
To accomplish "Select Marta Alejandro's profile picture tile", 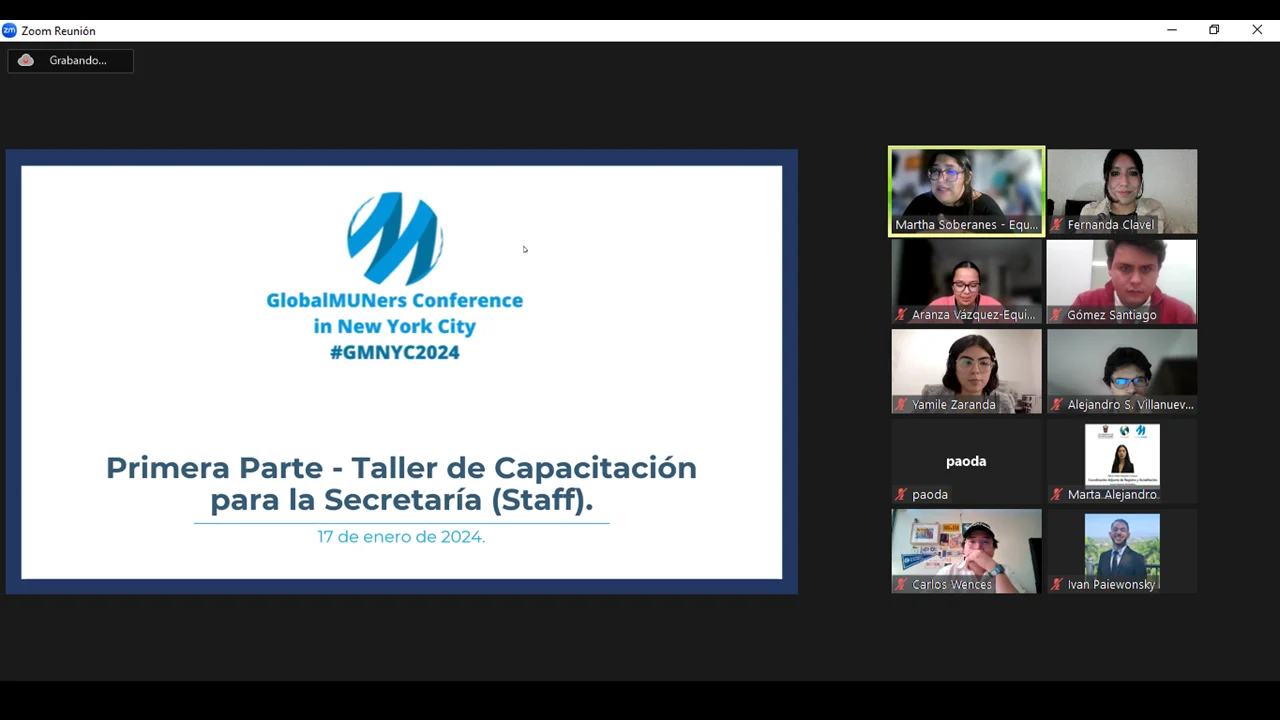I will [1121, 455].
